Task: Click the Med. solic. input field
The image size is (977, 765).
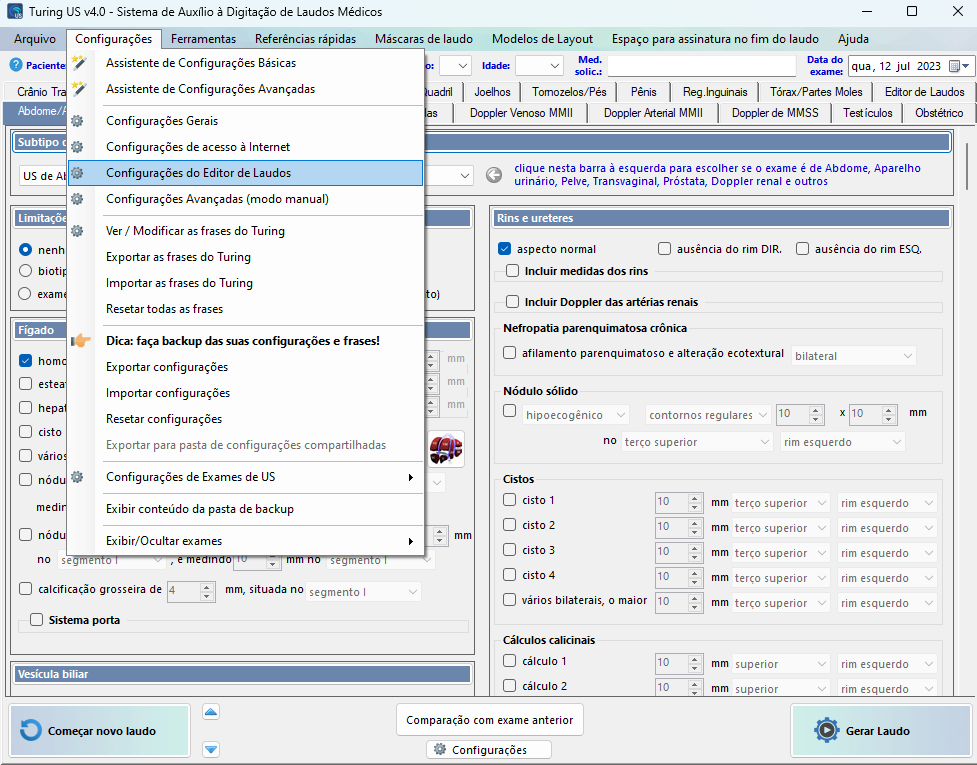Action: tap(701, 66)
